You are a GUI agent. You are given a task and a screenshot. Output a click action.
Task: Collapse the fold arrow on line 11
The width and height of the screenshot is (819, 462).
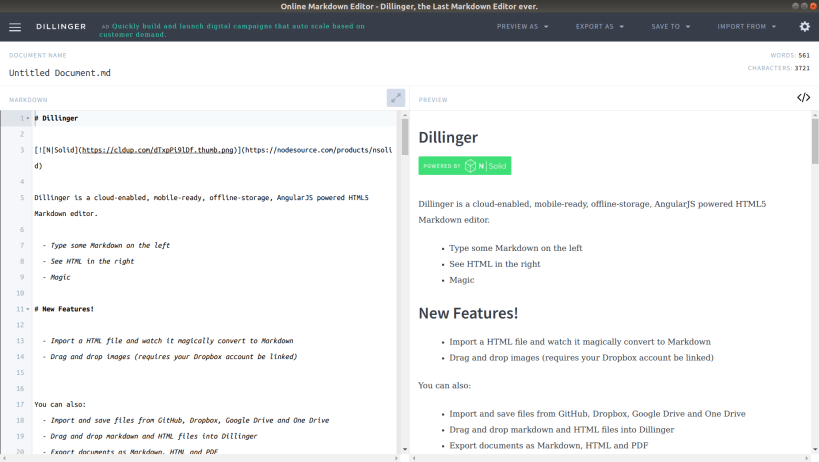point(28,309)
